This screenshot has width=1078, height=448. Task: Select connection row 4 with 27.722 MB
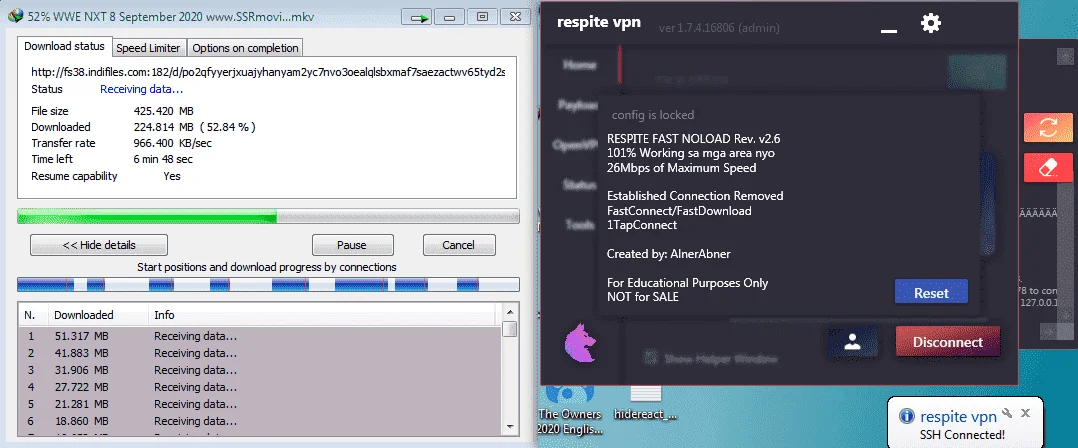[261, 387]
